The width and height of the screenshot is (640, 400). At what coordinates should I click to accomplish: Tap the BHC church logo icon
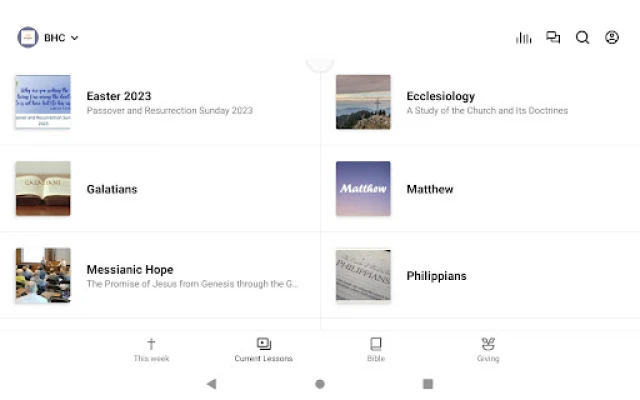click(x=28, y=38)
